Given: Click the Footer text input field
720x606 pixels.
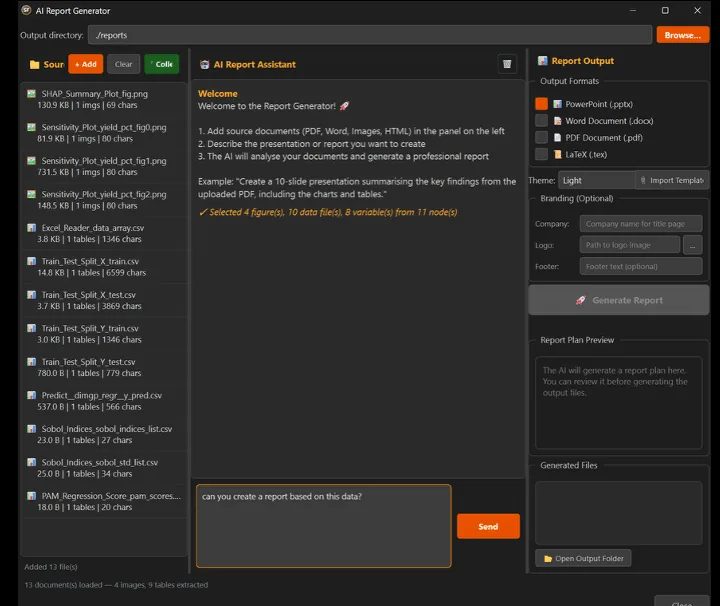Looking at the screenshot, I should [641, 266].
